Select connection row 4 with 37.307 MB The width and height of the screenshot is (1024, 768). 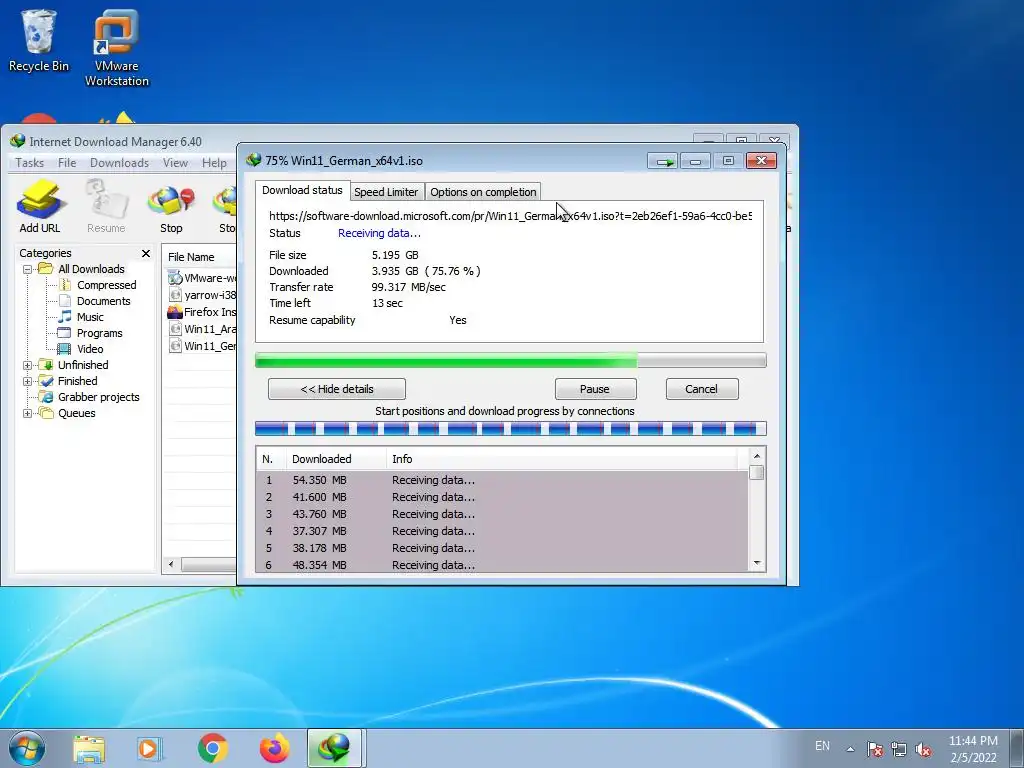(502, 531)
